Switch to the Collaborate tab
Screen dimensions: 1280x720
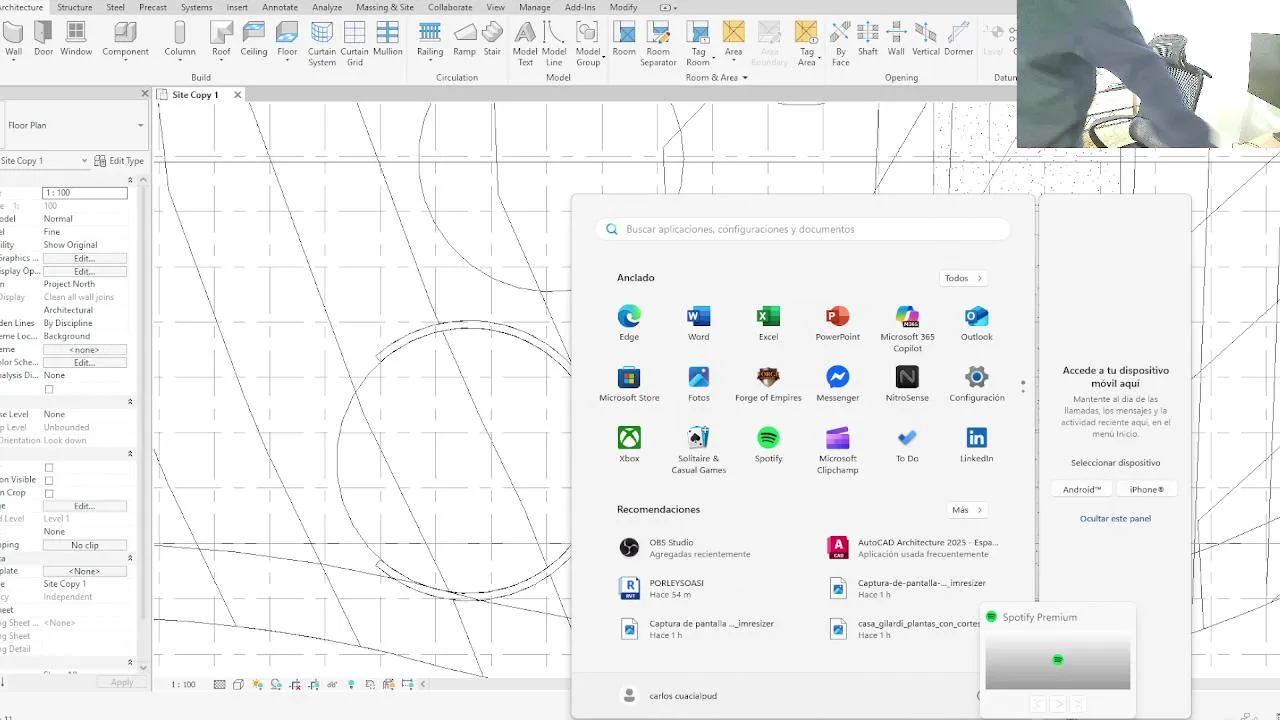point(450,7)
